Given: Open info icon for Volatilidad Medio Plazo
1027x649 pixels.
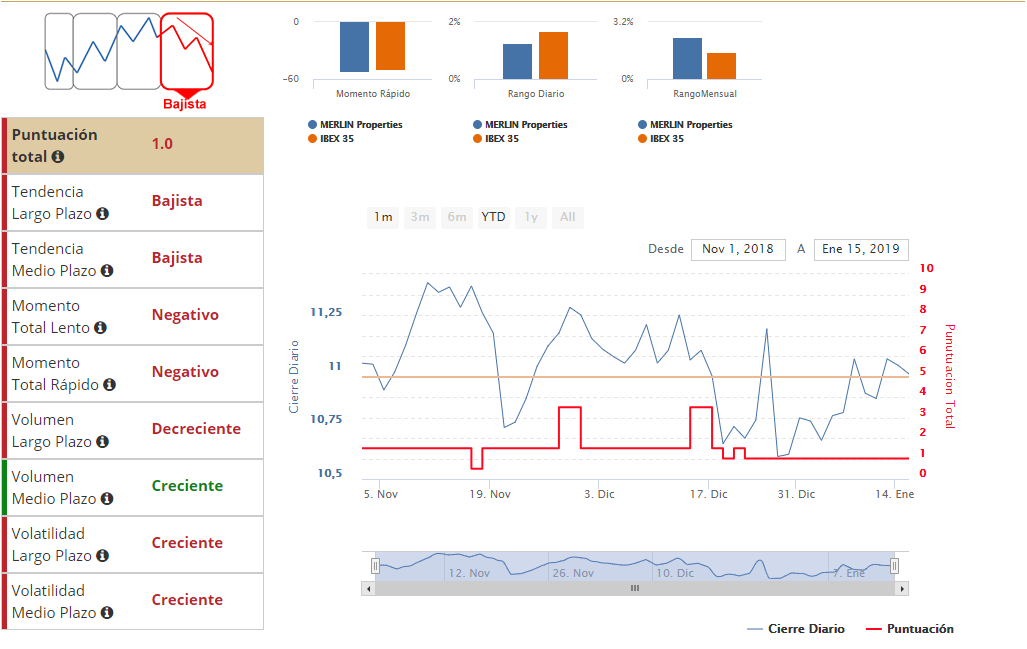Looking at the screenshot, I should click(x=107, y=612).
